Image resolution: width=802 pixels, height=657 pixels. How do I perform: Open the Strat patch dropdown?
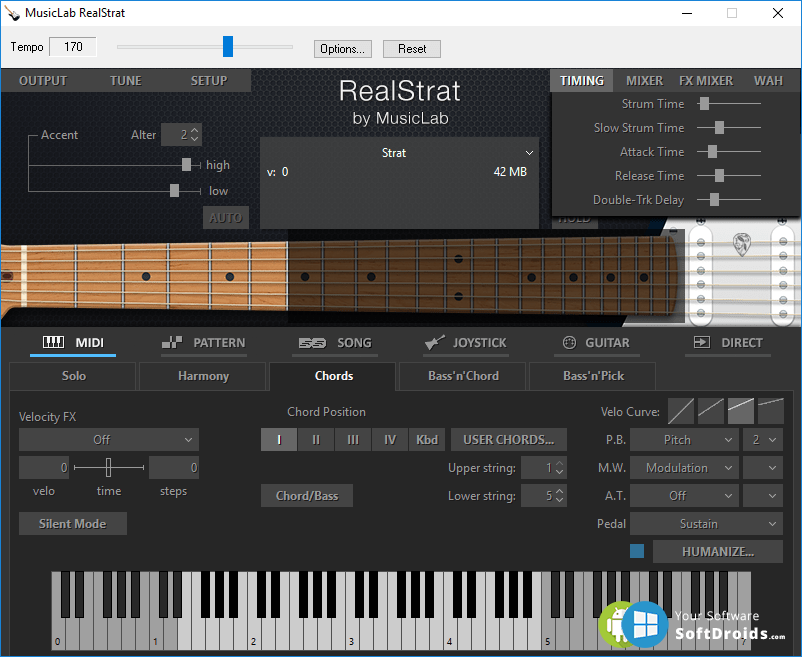click(x=399, y=153)
